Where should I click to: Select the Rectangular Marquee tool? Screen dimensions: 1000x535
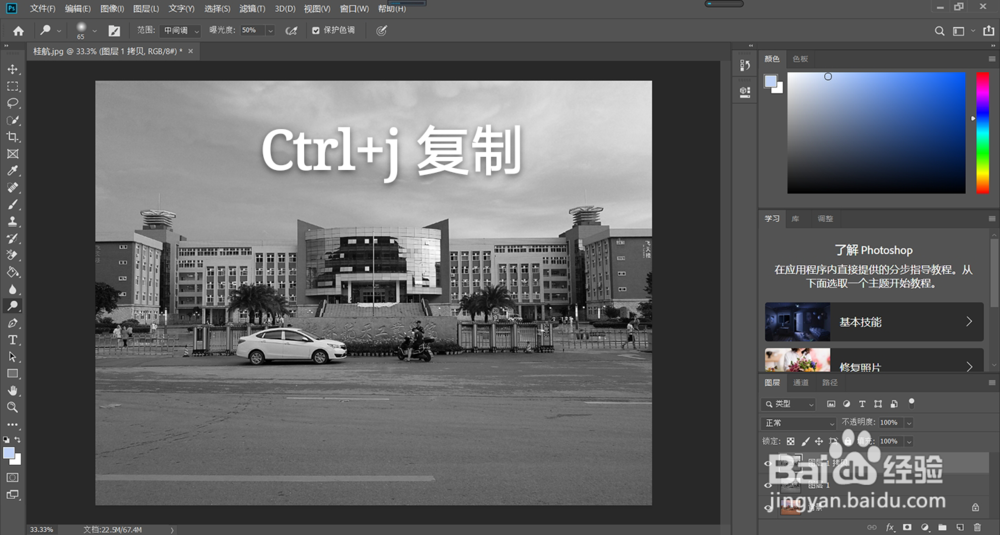[12, 86]
